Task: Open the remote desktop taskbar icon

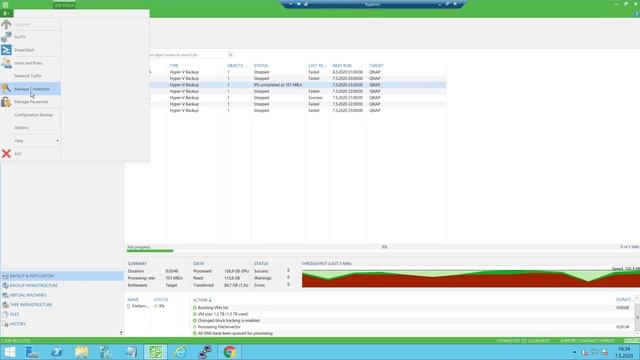Action: 205,352
